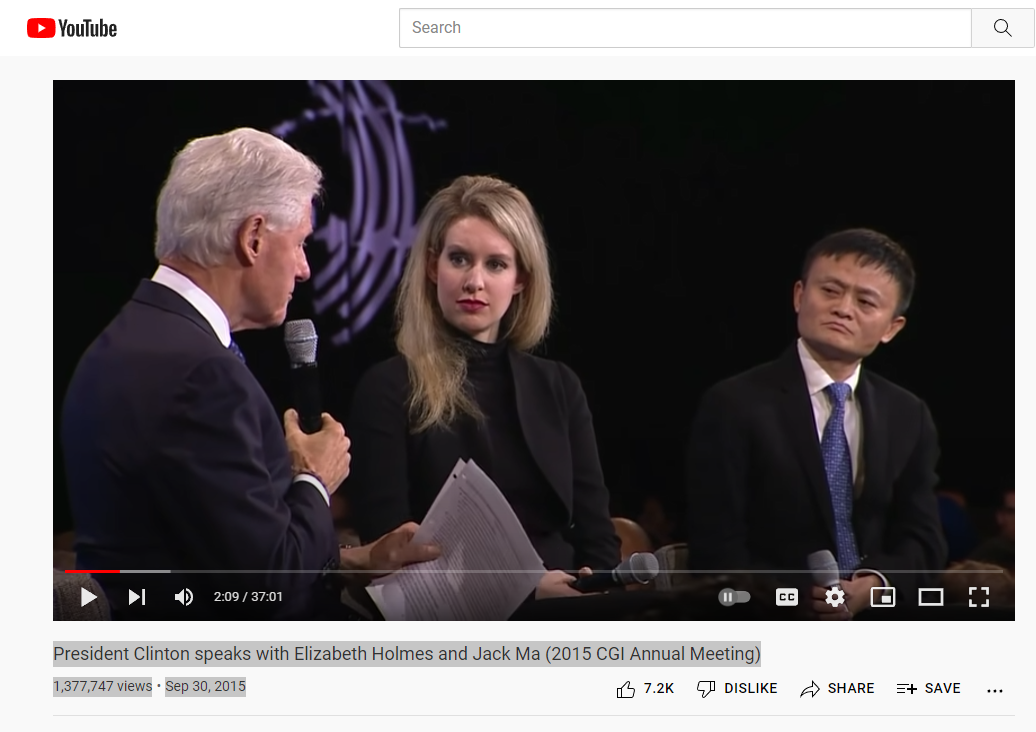Click the video title text
Image resolution: width=1036 pixels, height=732 pixels.
coord(407,654)
